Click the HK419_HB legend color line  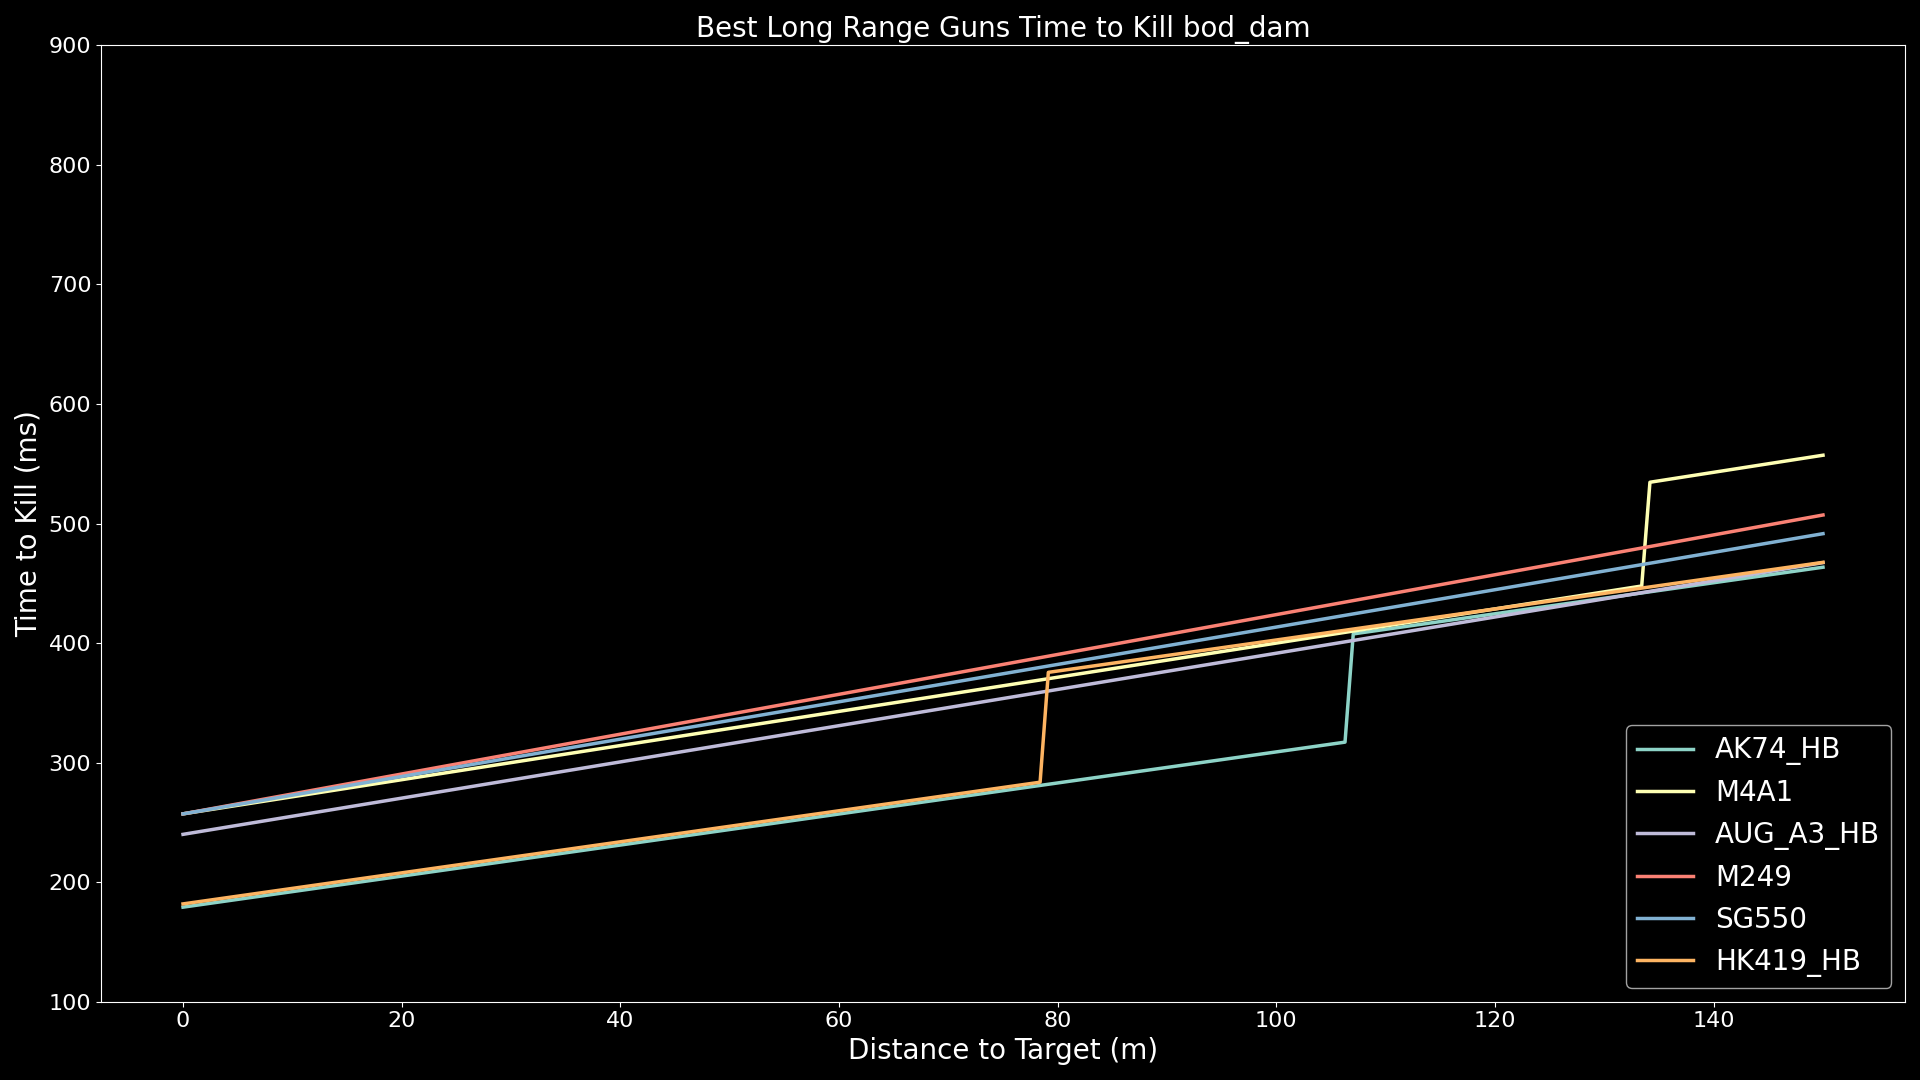(1665, 961)
